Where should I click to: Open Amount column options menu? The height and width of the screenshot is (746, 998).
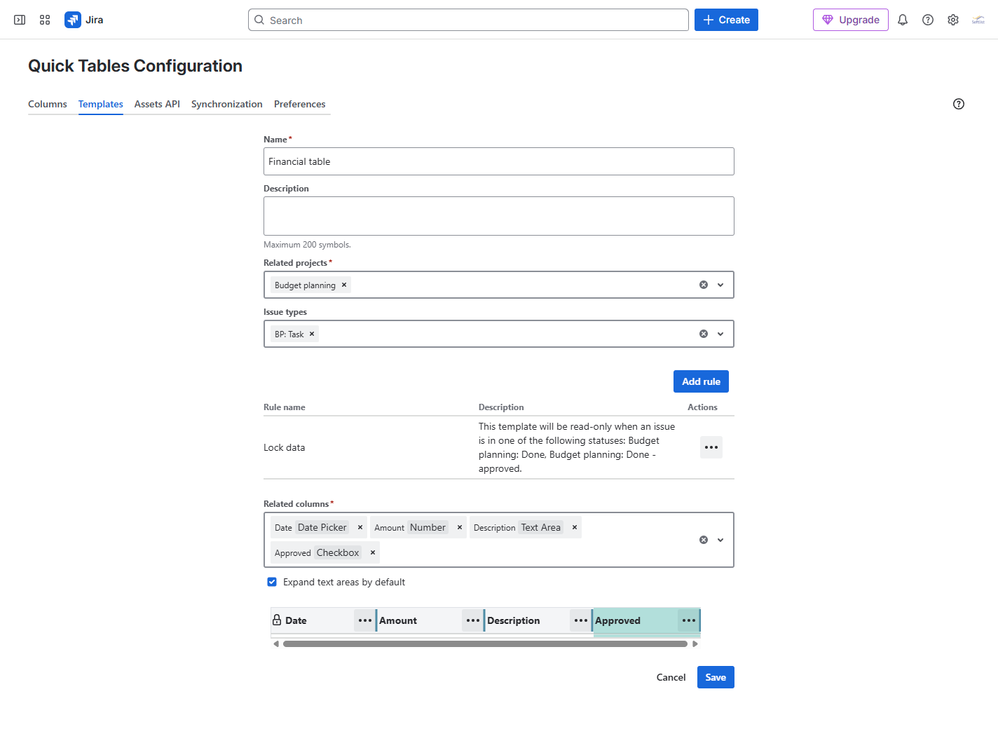coord(473,621)
